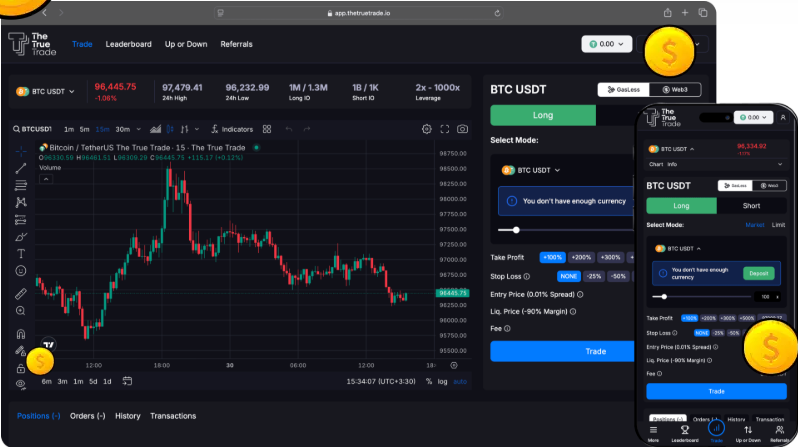Select +200% Take Profit on desktop

click(581, 258)
